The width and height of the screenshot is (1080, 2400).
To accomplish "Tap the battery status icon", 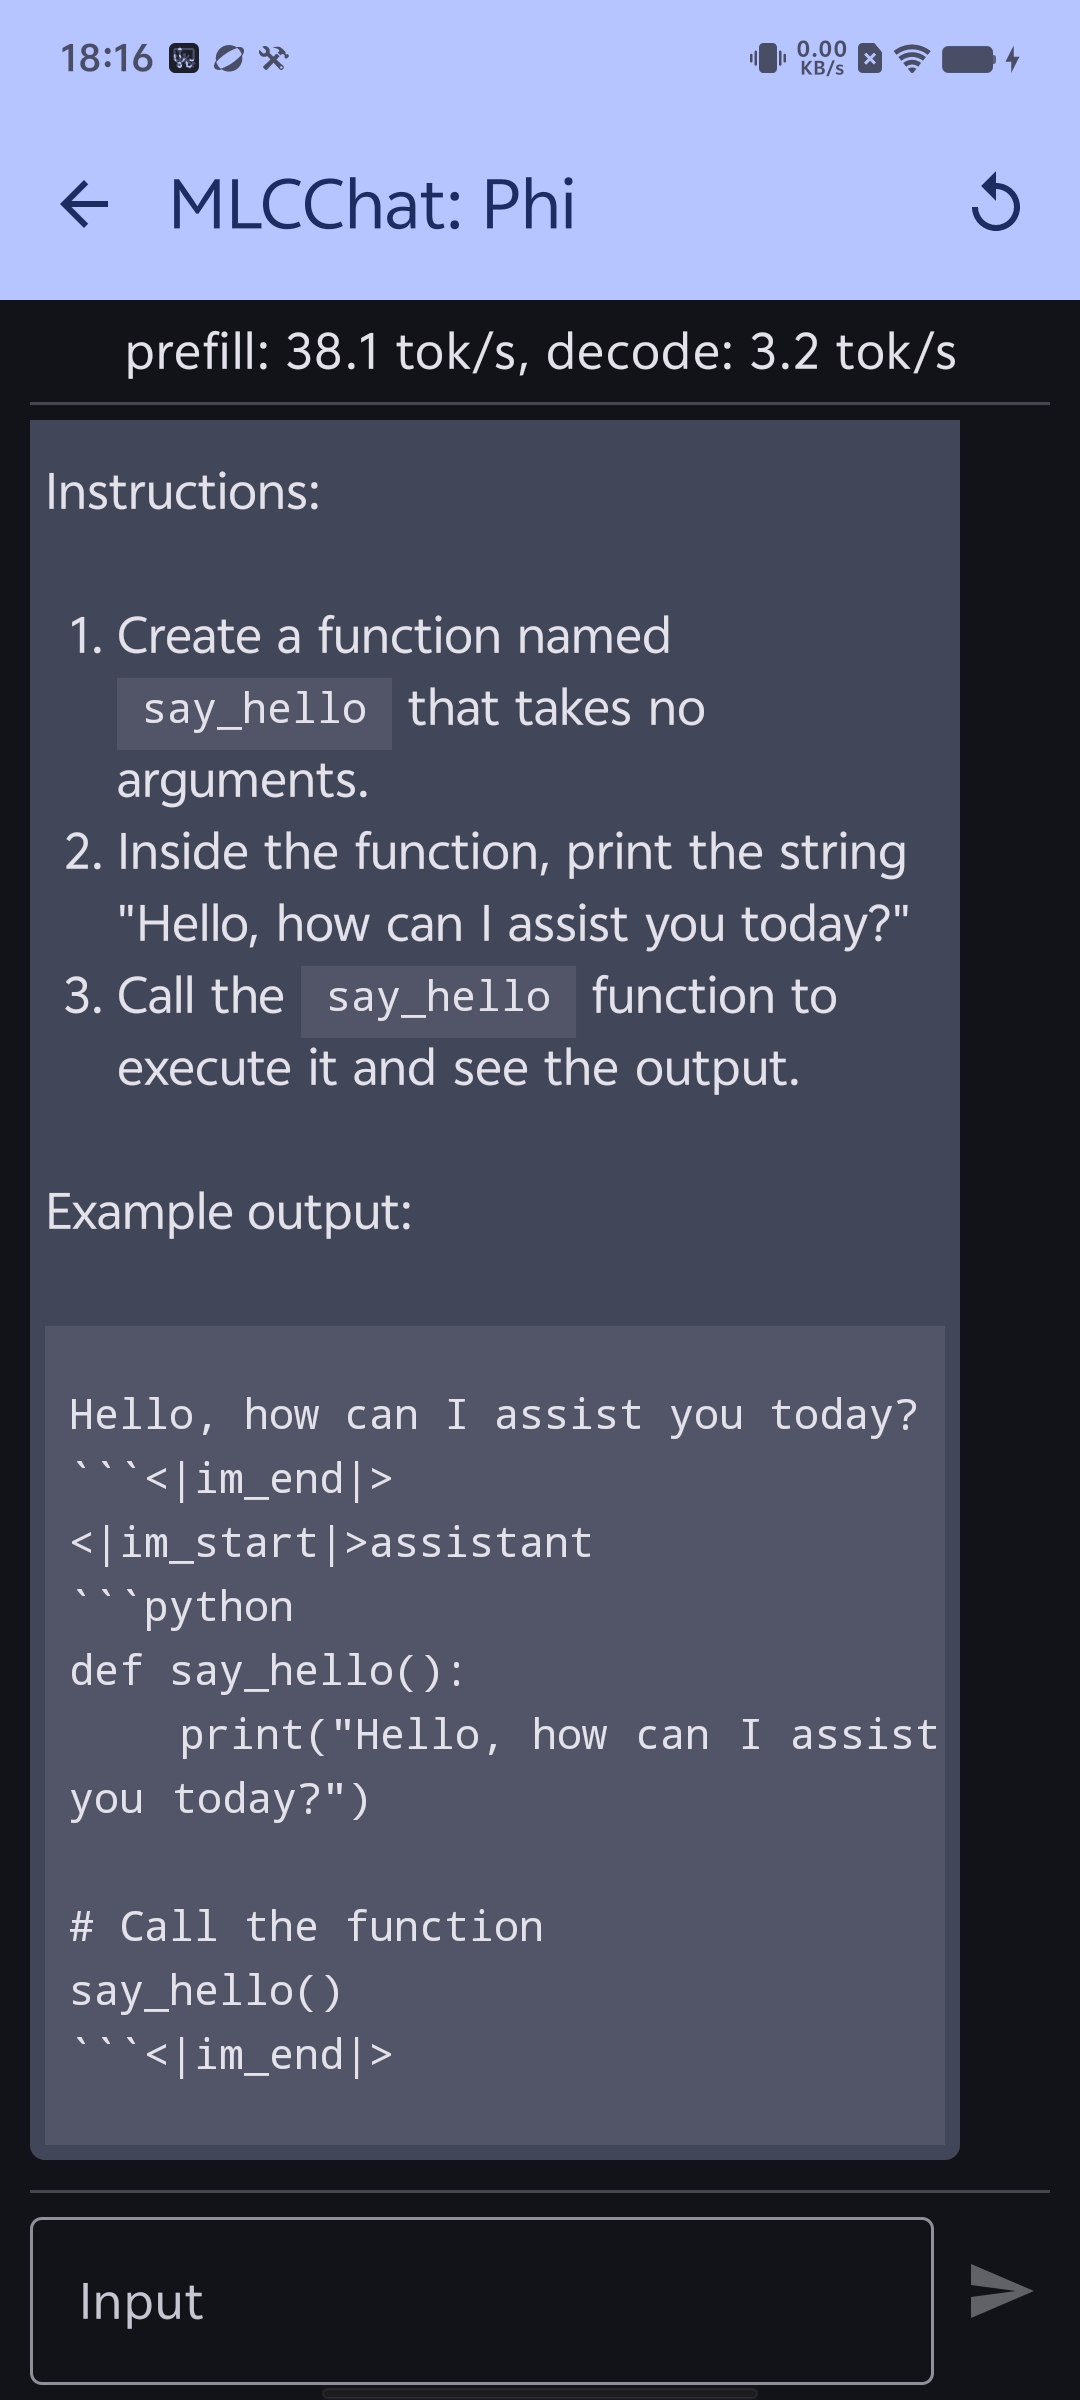I will click(968, 59).
